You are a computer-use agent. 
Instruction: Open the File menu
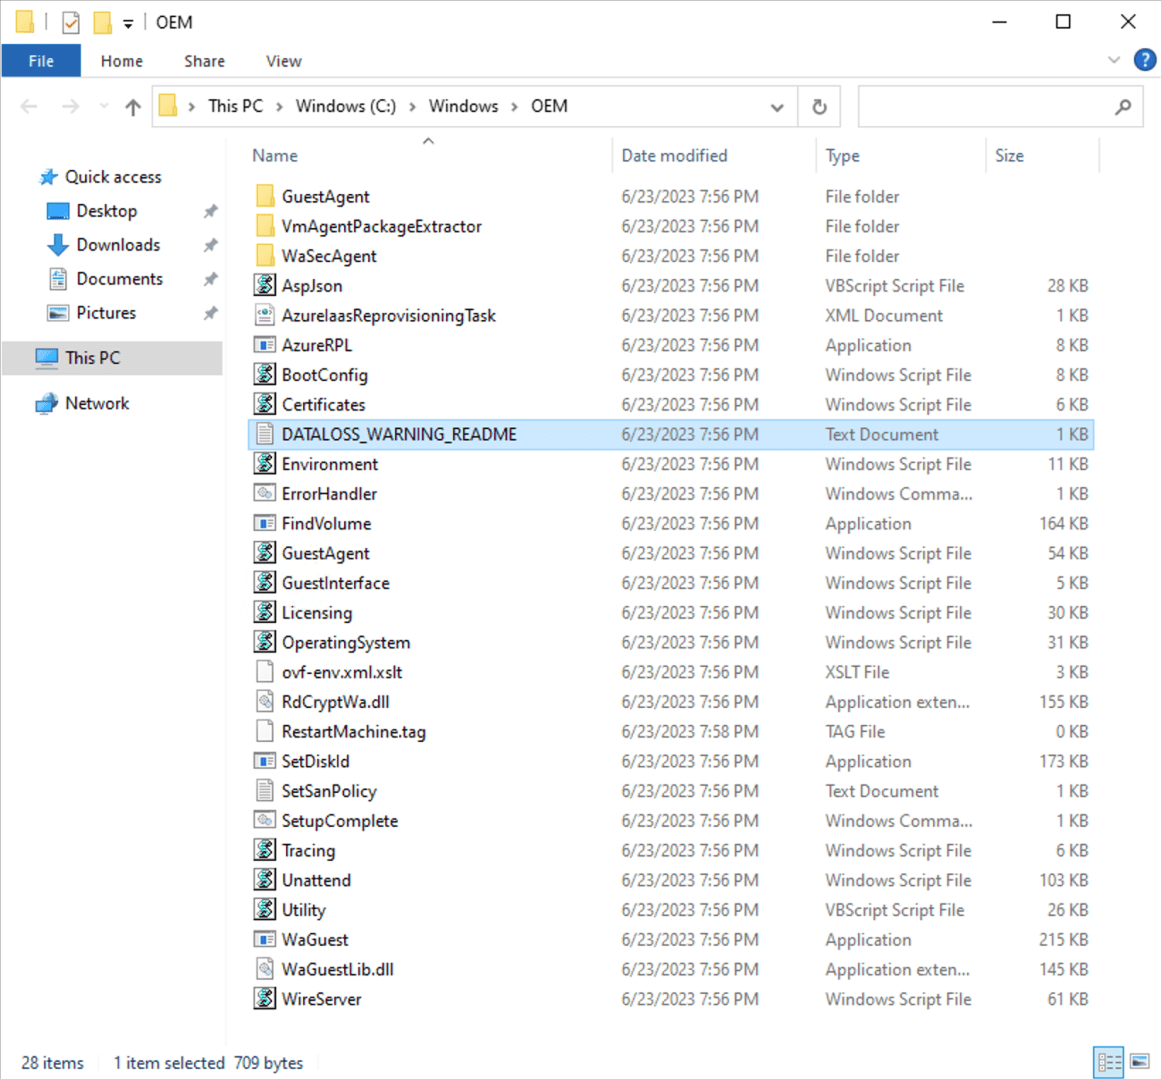41,61
